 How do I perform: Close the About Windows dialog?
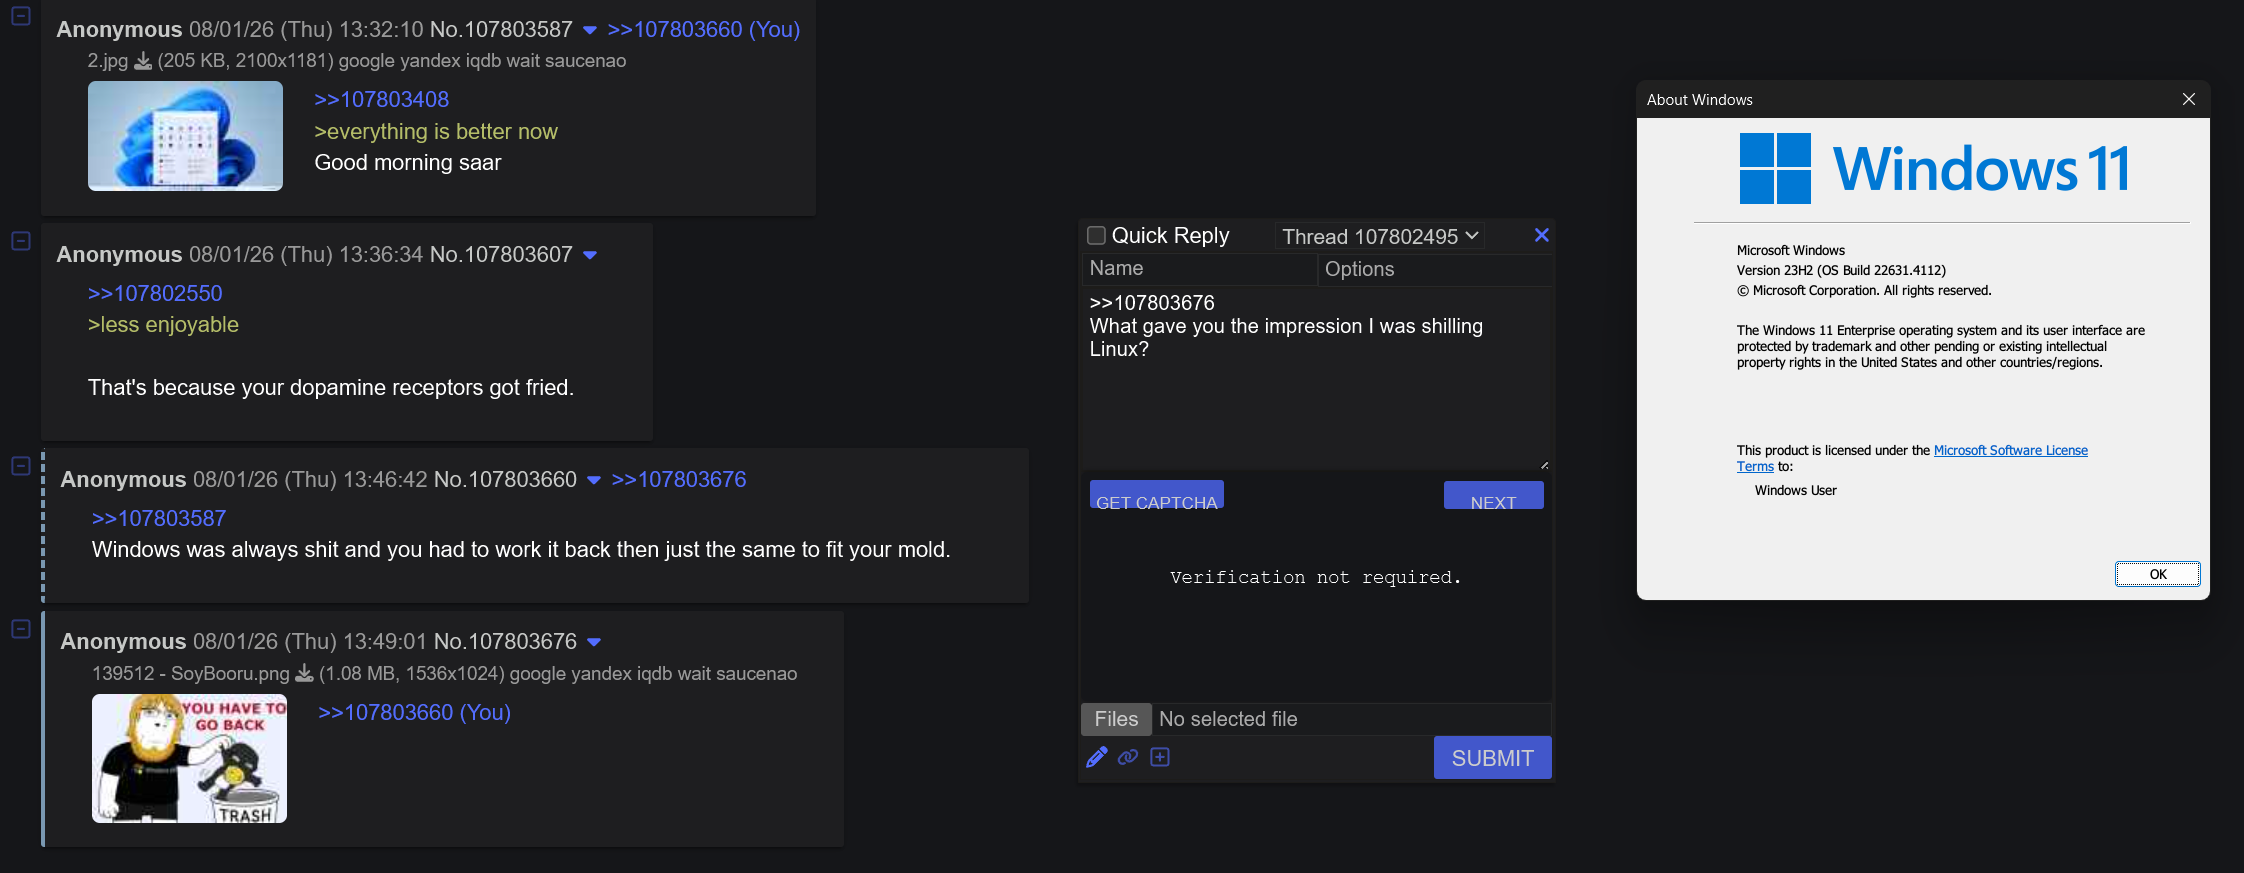(2189, 99)
